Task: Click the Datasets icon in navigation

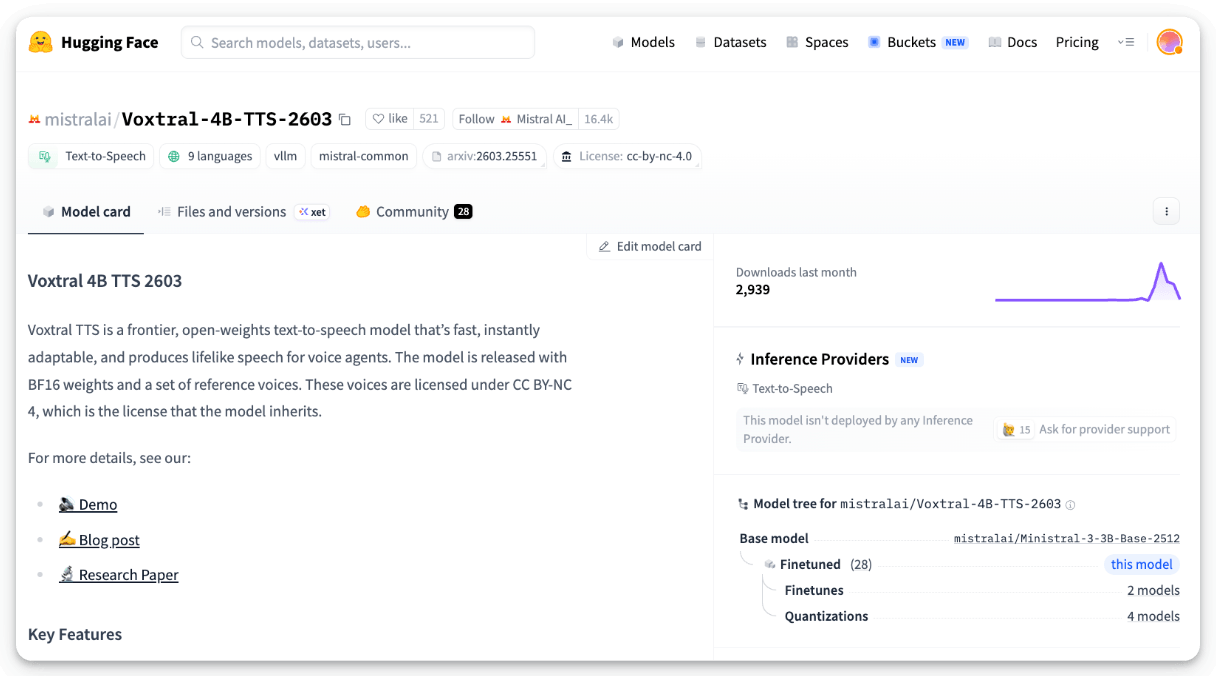Action: pos(701,43)
